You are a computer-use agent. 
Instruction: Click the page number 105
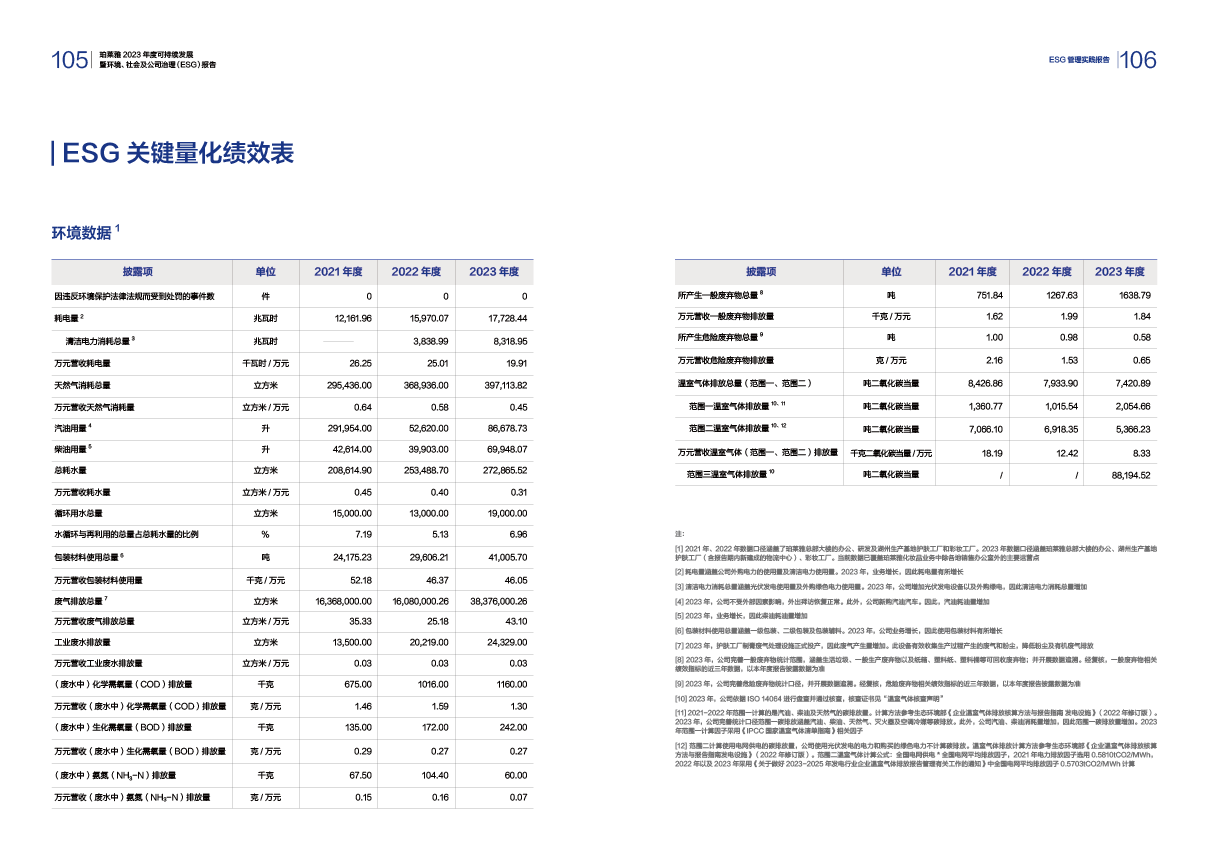pos(69,60)
